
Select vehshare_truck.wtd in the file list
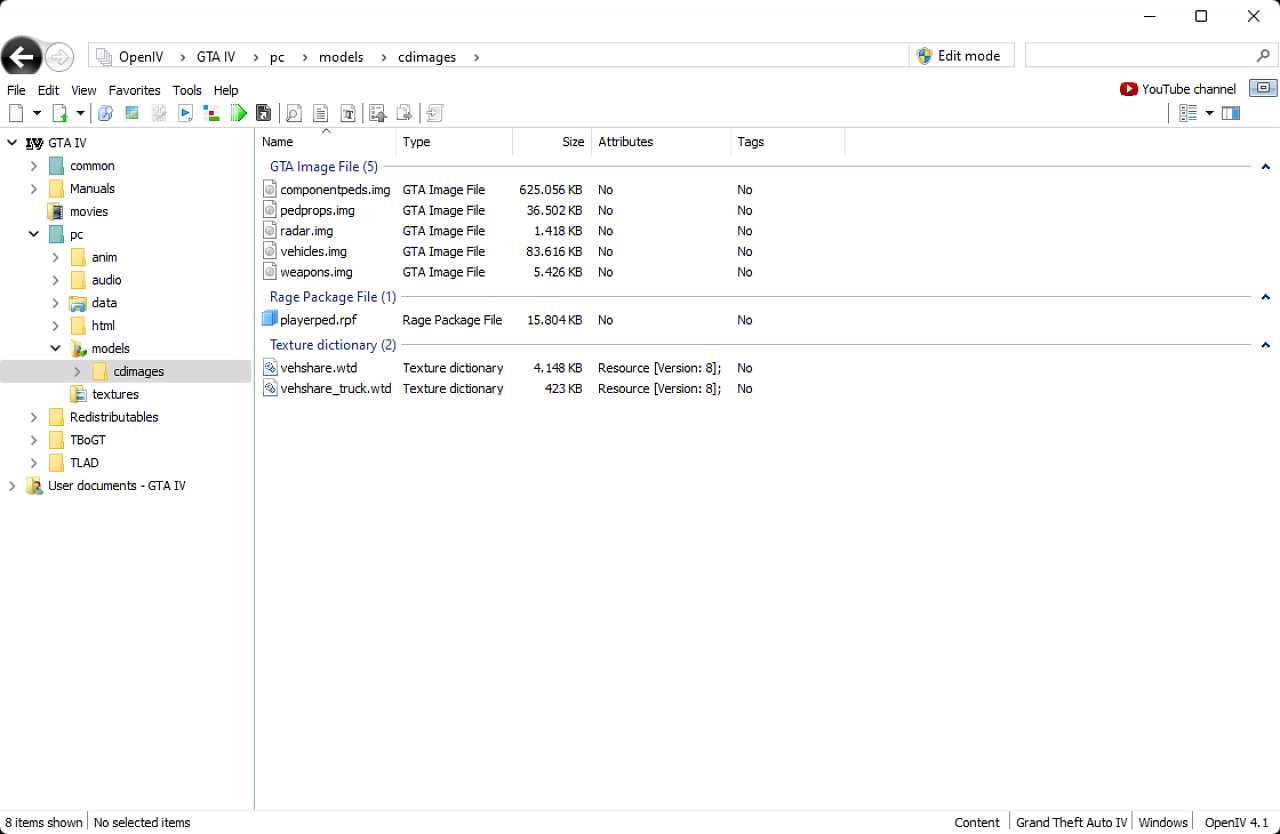coord(336,388)
